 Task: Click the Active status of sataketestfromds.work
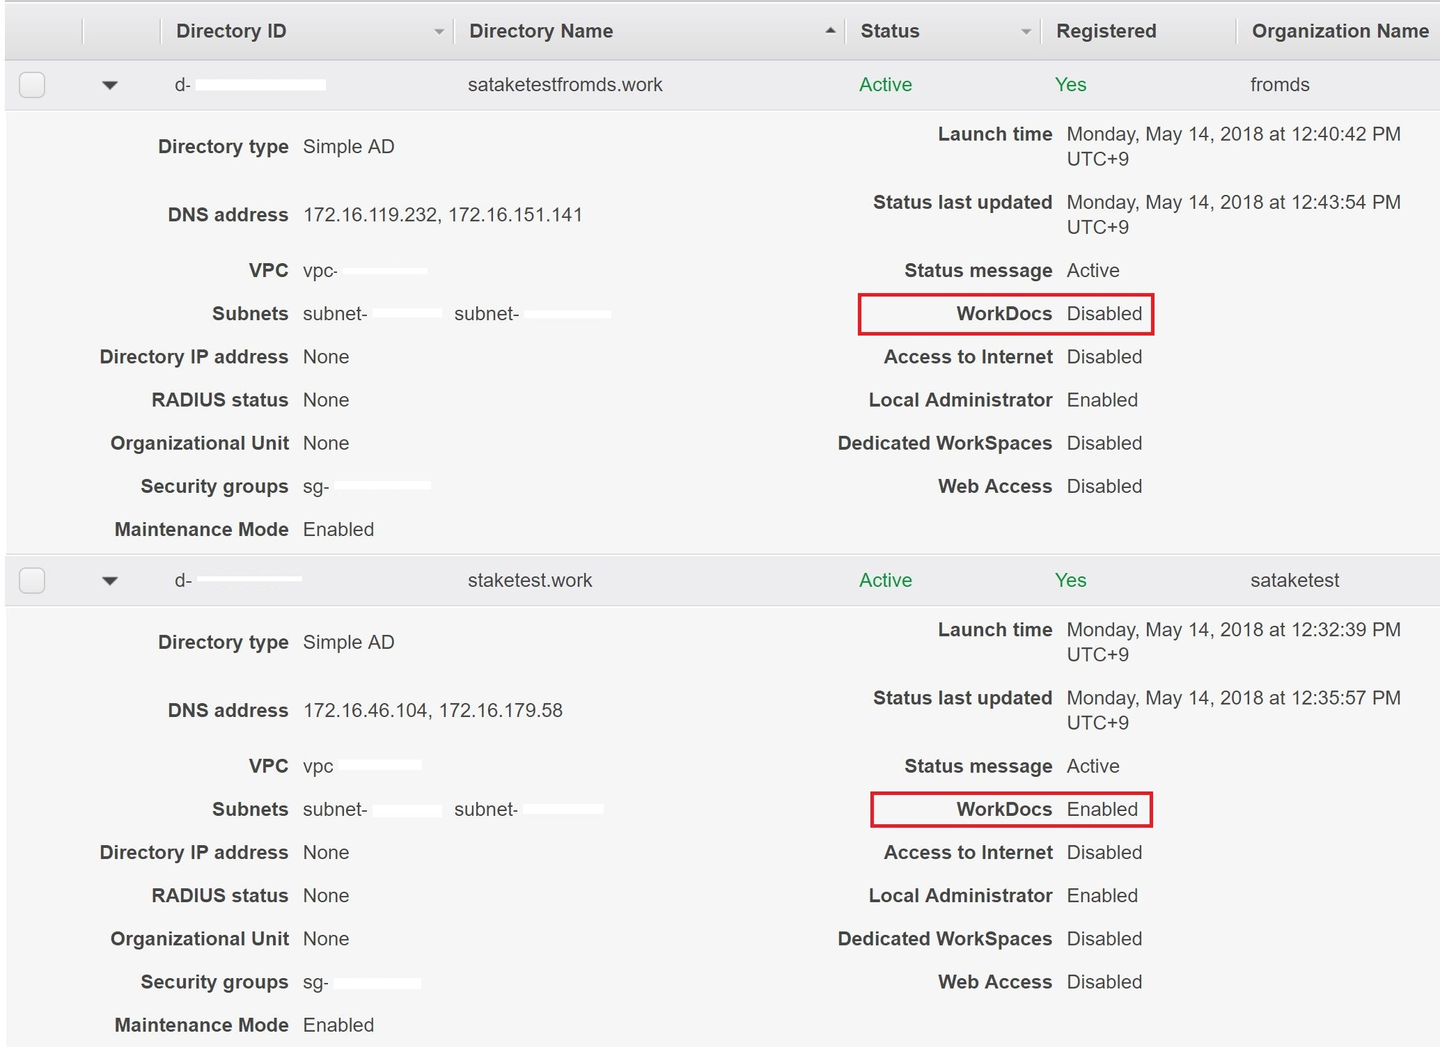[885, 85]
